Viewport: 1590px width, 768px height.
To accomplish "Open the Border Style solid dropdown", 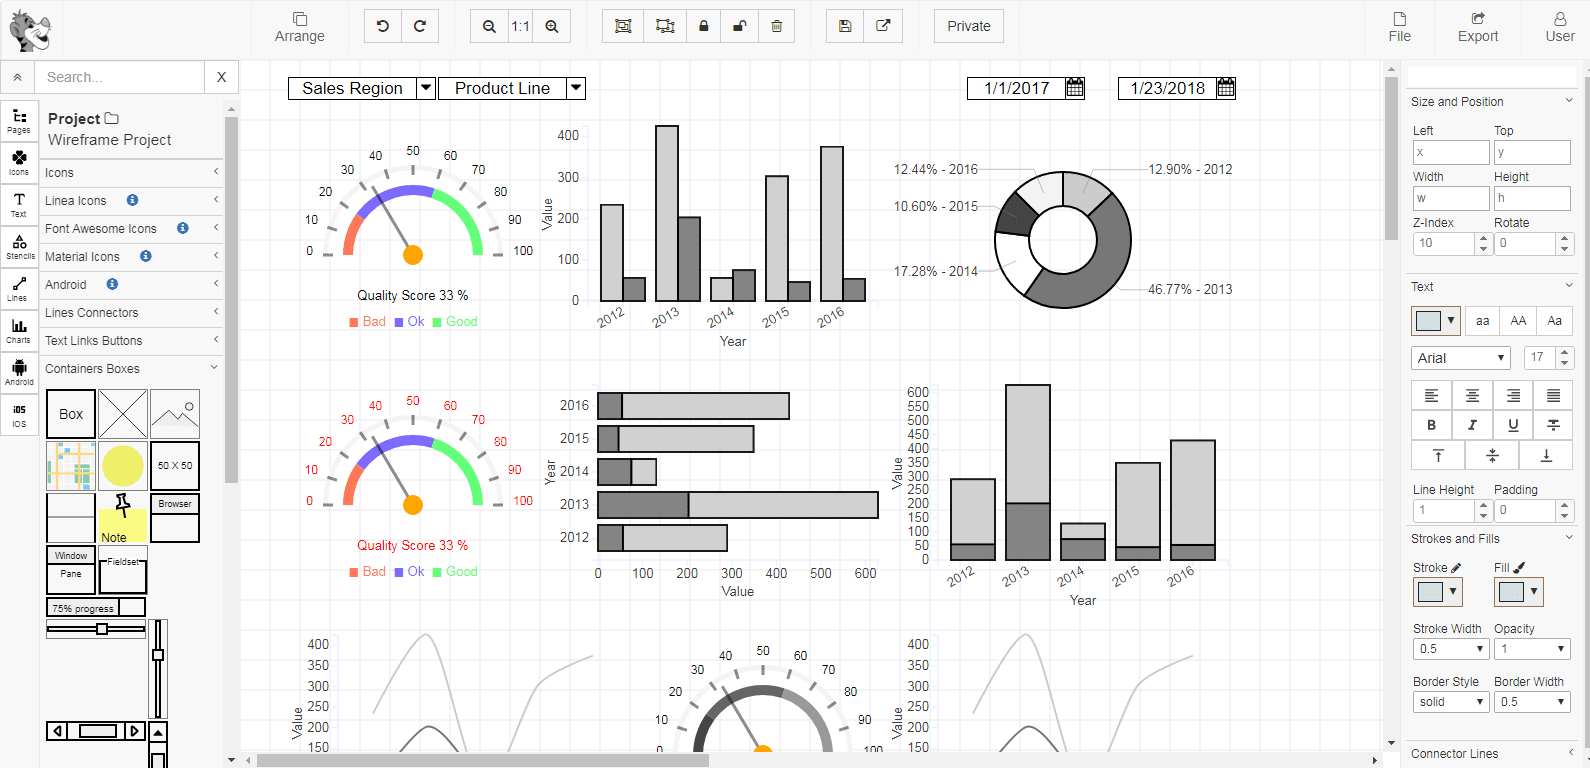I will (1451, 702).
